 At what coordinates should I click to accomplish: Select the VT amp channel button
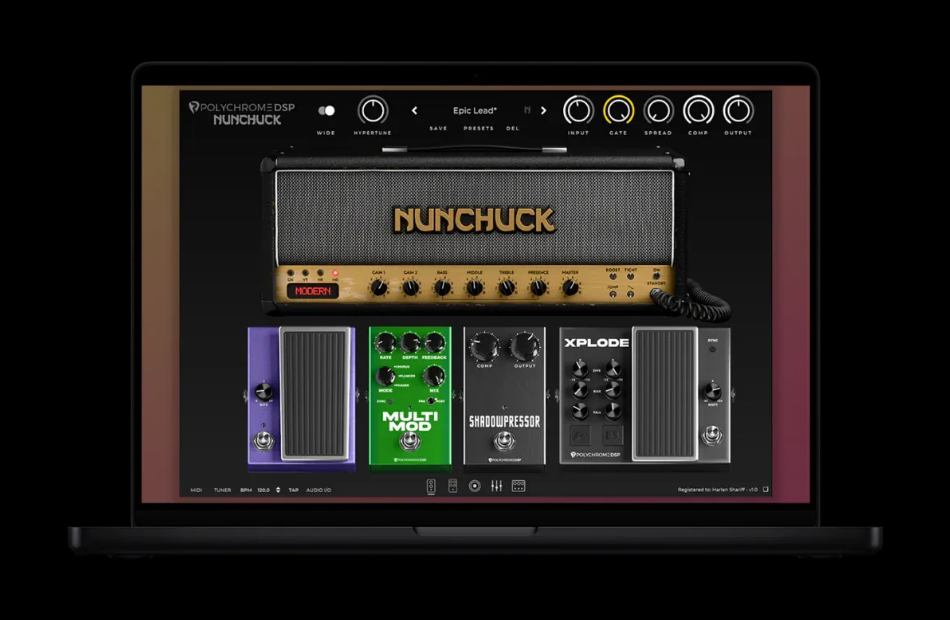(305, 273)
